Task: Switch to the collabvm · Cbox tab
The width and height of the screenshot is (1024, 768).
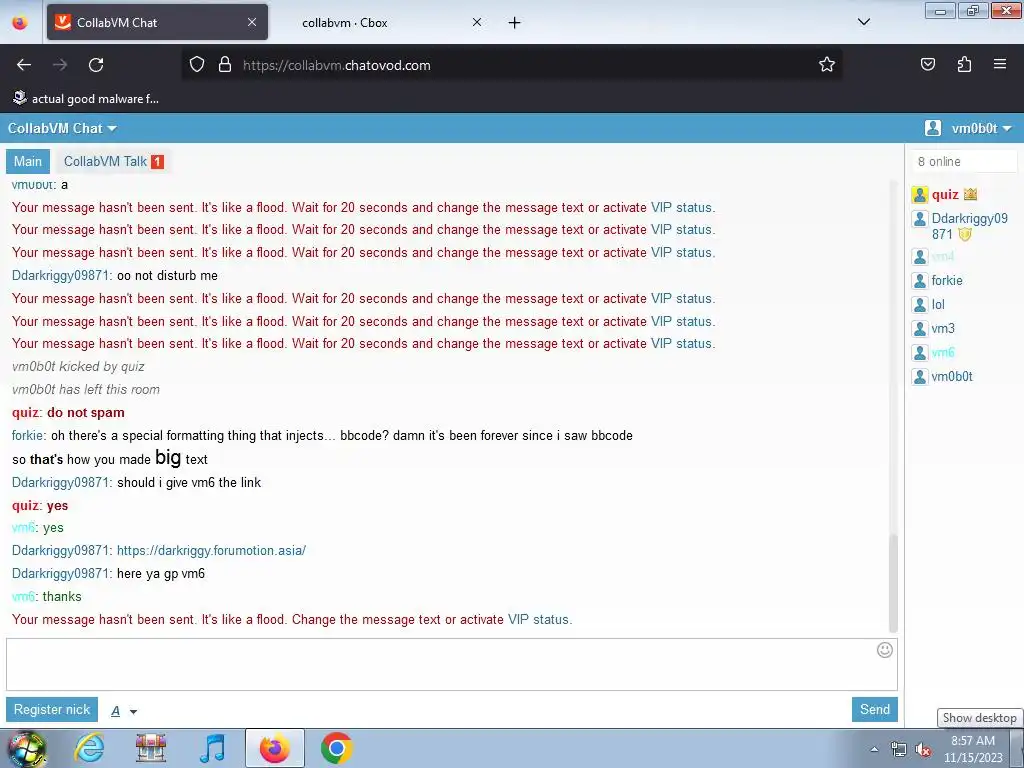Action: point(385,22)
